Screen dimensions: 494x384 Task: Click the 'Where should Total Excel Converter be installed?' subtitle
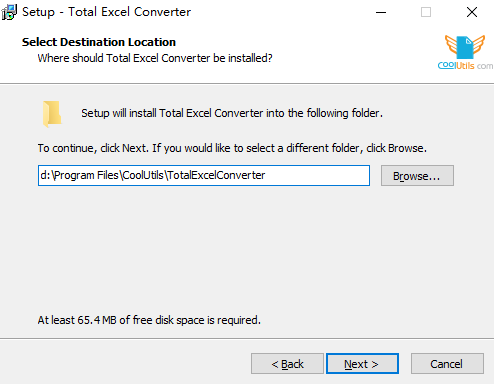tap(155, 58)
